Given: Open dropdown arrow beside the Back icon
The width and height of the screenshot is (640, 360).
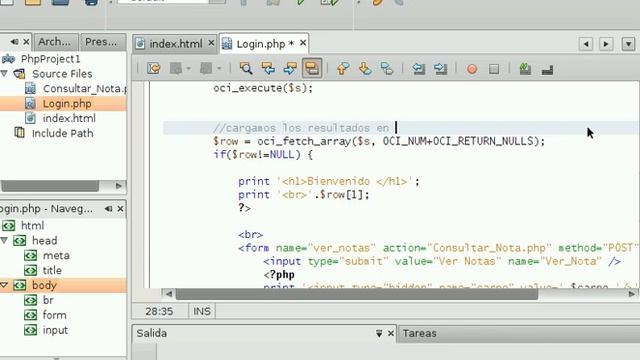Looking at the screenshot, I should click(188, 69).
